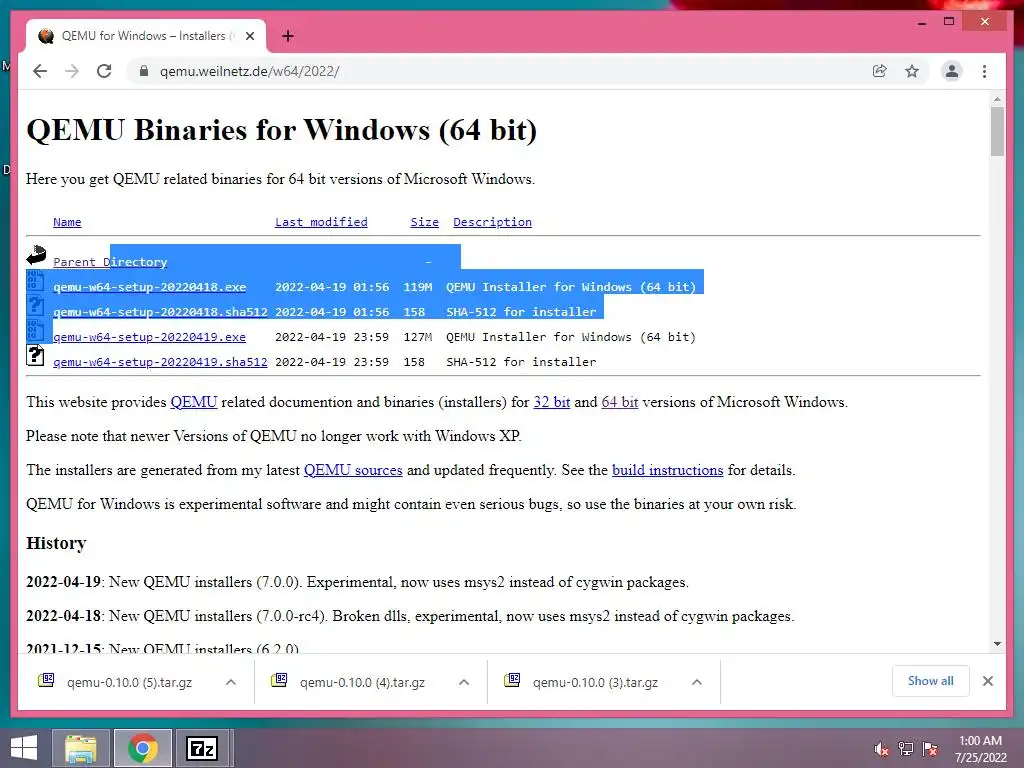Download qemu-w64-setup-20220418.exe
The width and height of the screenshot is (1024, 768).
tap(150, 287)
